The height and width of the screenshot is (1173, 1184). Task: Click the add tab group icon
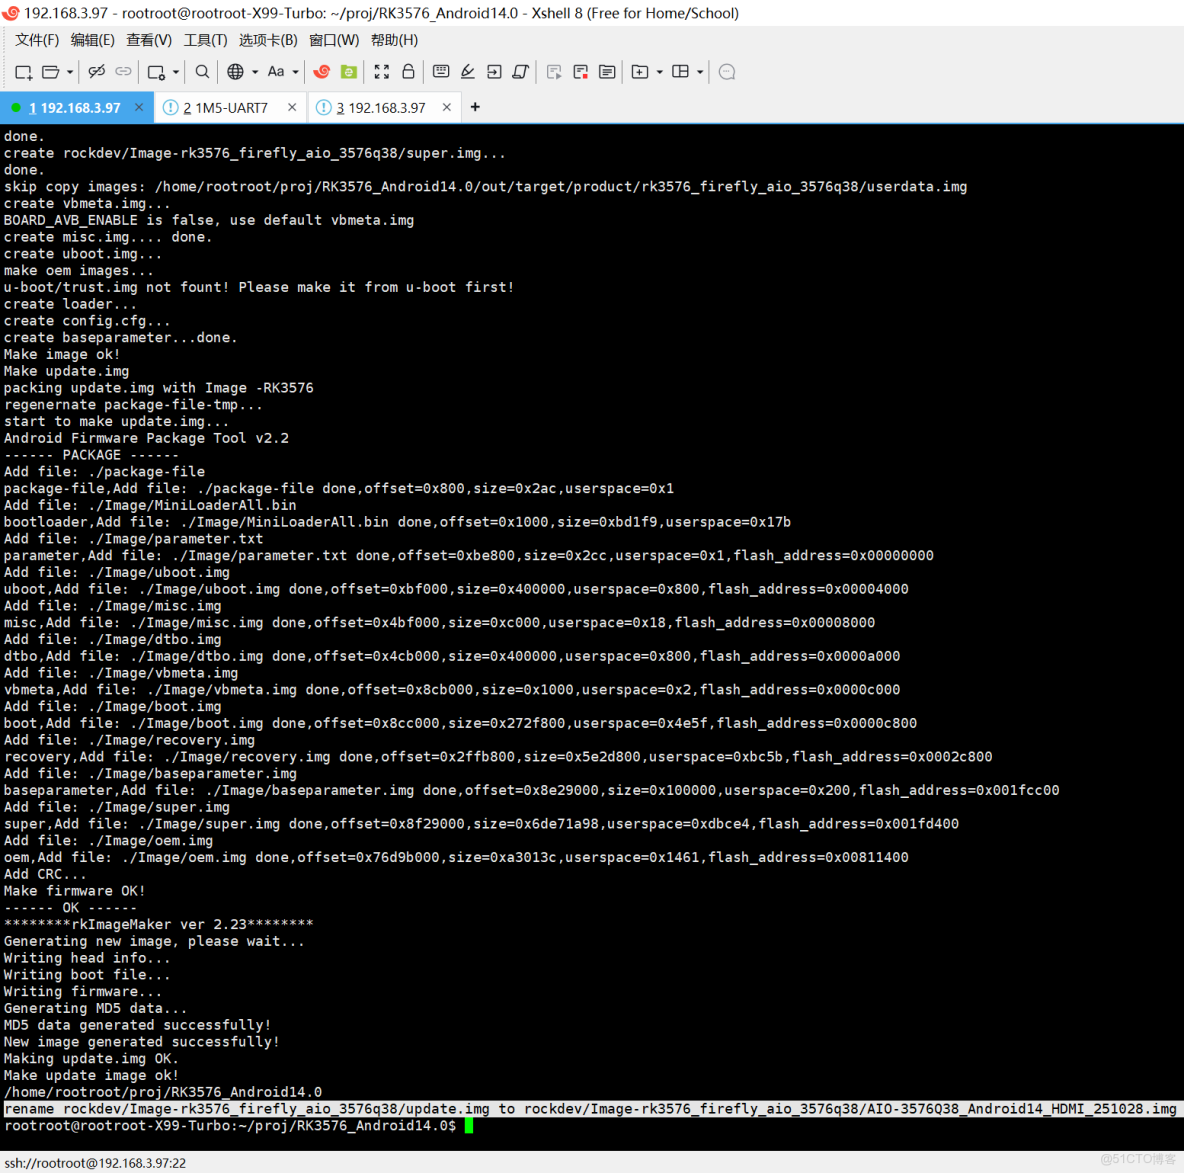(x=640, y=72)
